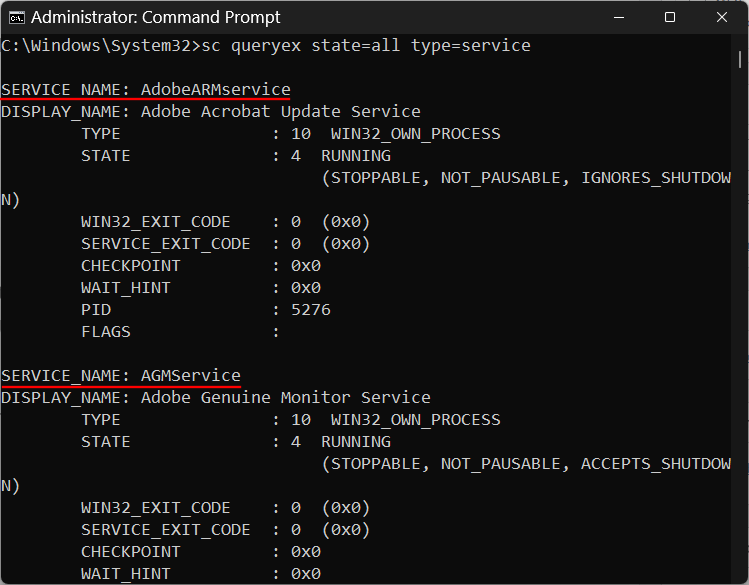
Task: Click "Adobe Acrobat Update Service" display name
Action: pyautogui.click(x=280, y=112)
